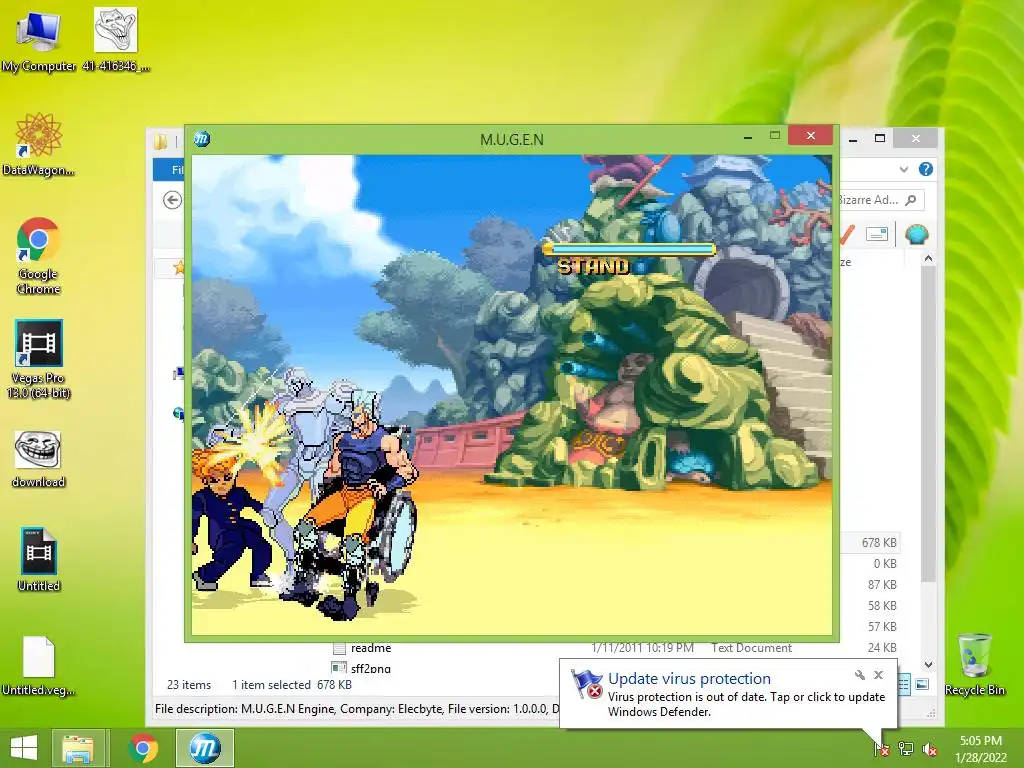
Task: Click the Properties icon in Explorer ribbon
Action: pyautogui.click(x=876, y=234)
